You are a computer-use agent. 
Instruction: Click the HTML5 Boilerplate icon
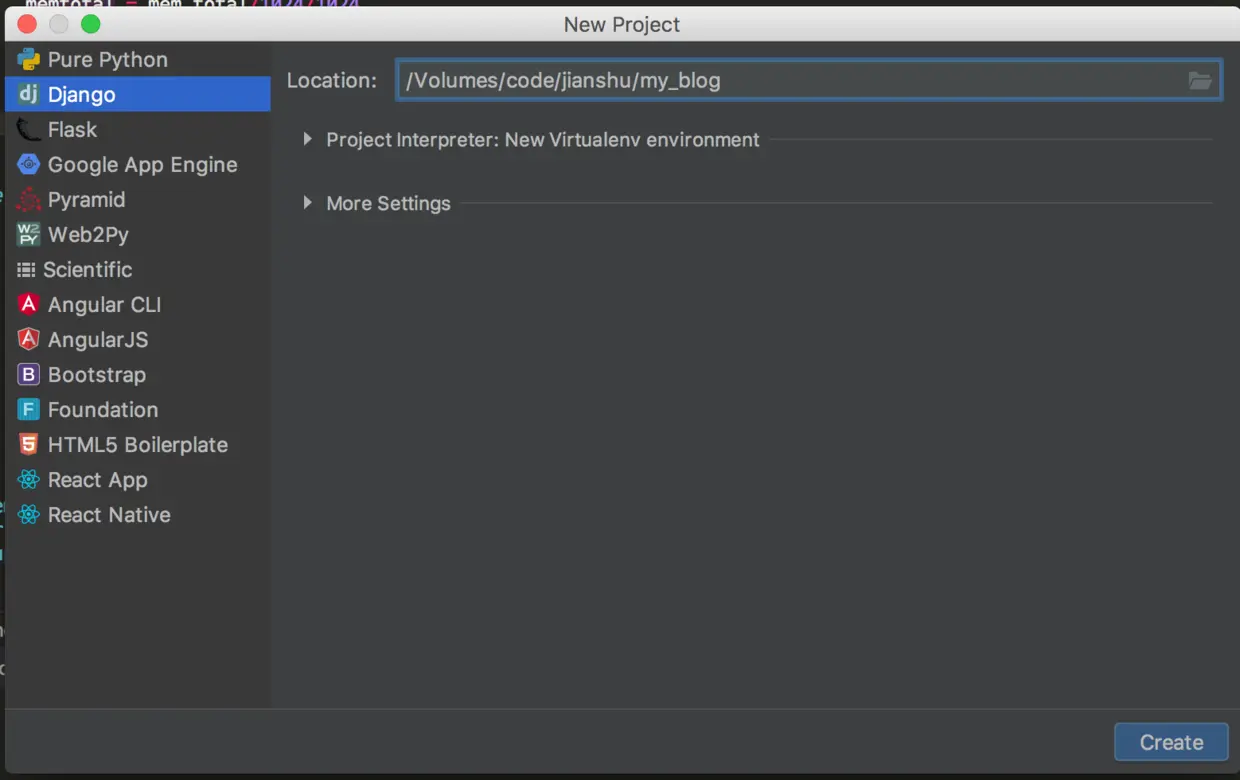coord(28,445)
